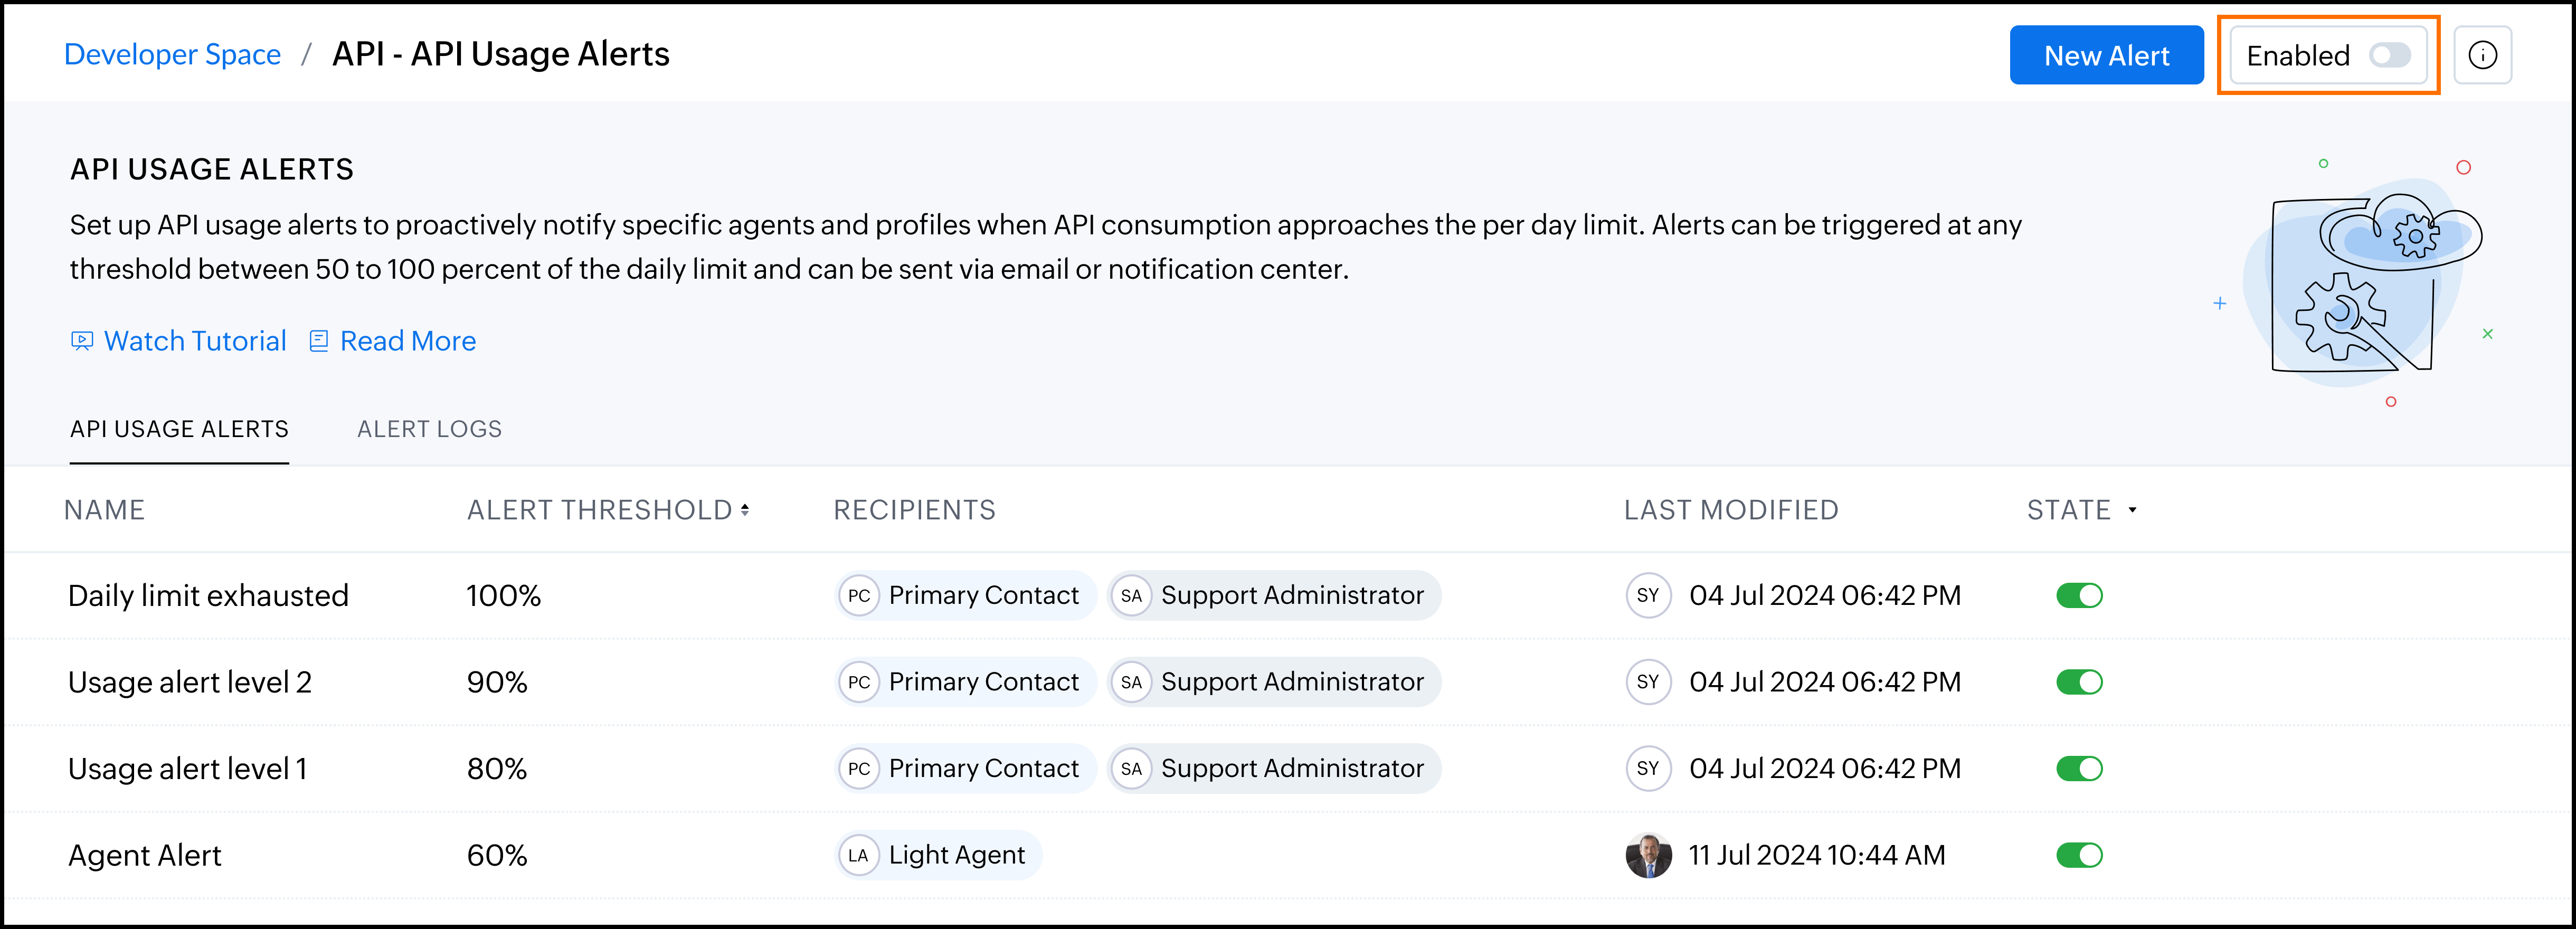Viewport: 2576px width, 929px height.
Task: Disable the Daily limit exhausted alert
Action: 2079,596
